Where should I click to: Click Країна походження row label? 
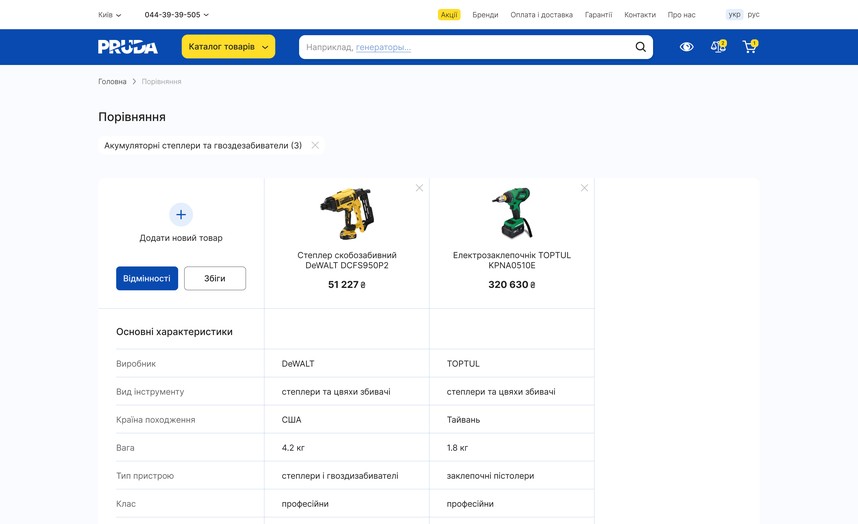[155, 420]
